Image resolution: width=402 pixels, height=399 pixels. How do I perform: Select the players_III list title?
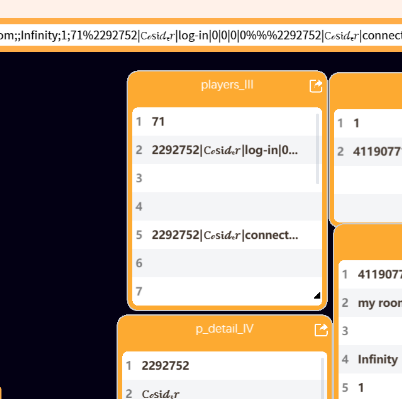227,85
